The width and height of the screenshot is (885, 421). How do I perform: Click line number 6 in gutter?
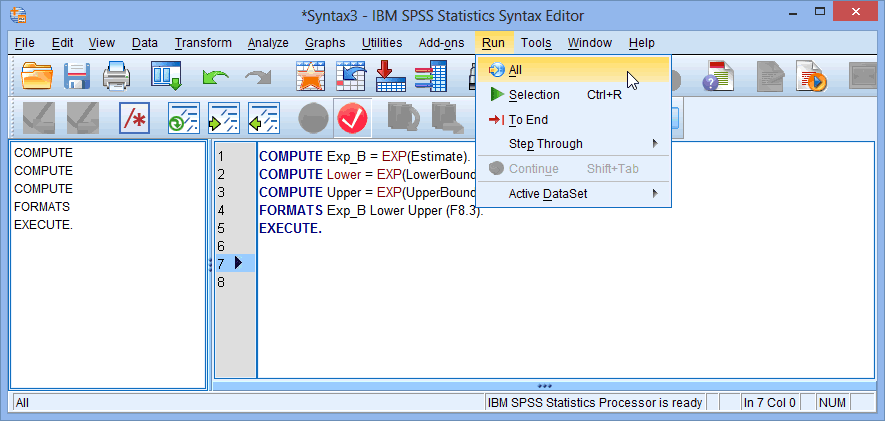point(221,246)
